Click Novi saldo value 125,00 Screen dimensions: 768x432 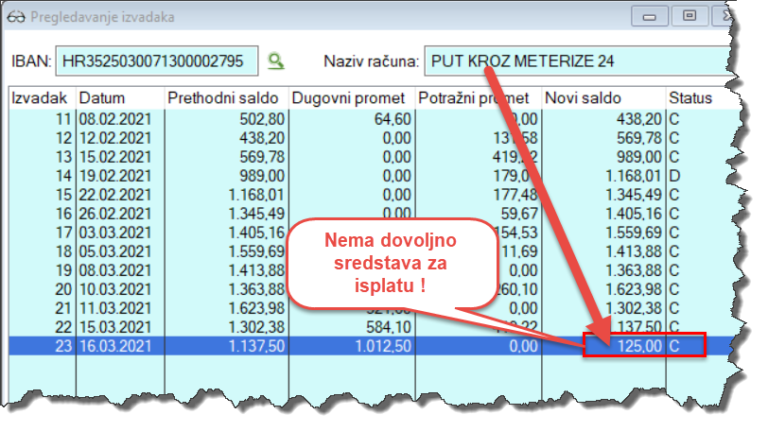click(639, 346)
